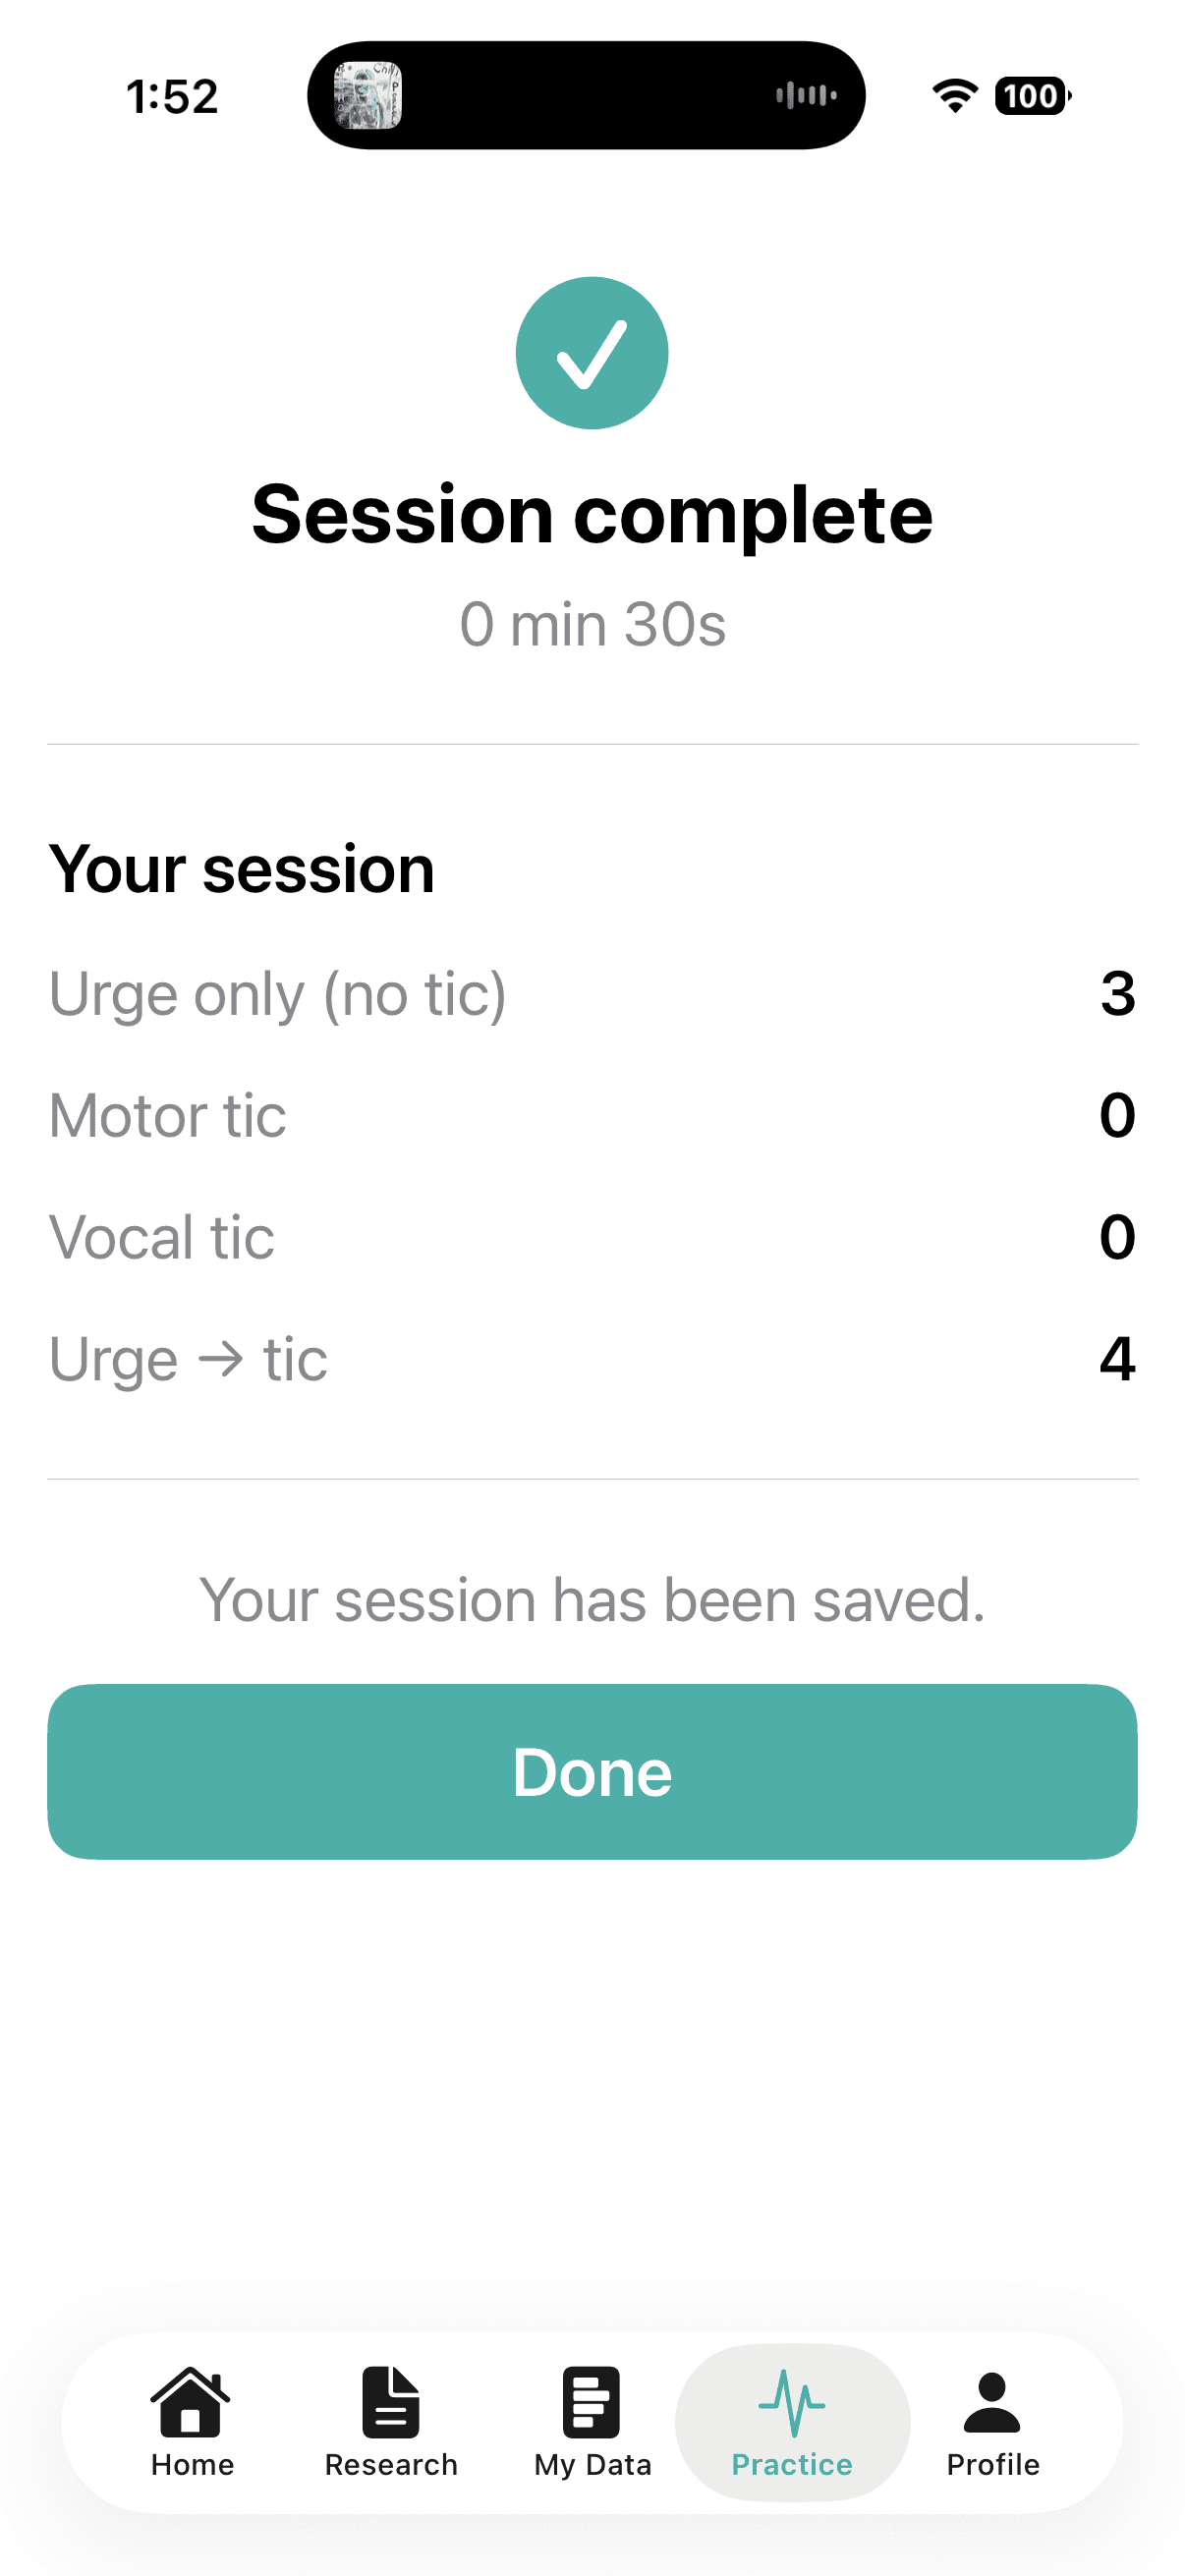Tap the 0 min 30s duration text
The width and height of the screenshot is (1185, 2576).
click(592, 625)
